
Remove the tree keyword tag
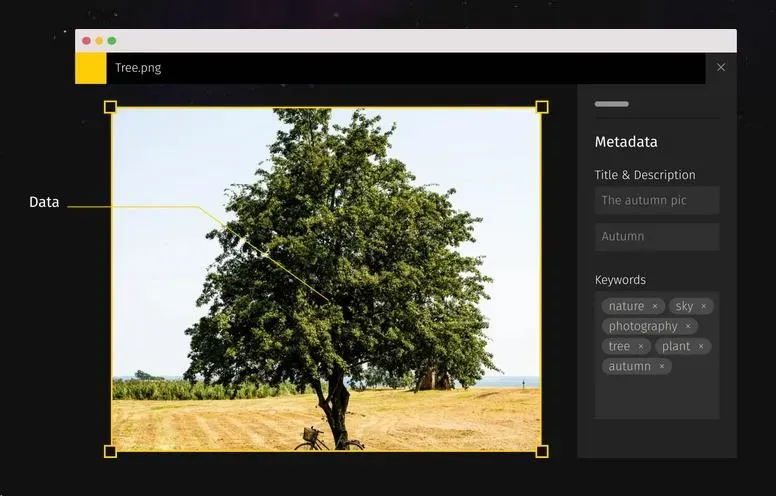tap(641, 347)
